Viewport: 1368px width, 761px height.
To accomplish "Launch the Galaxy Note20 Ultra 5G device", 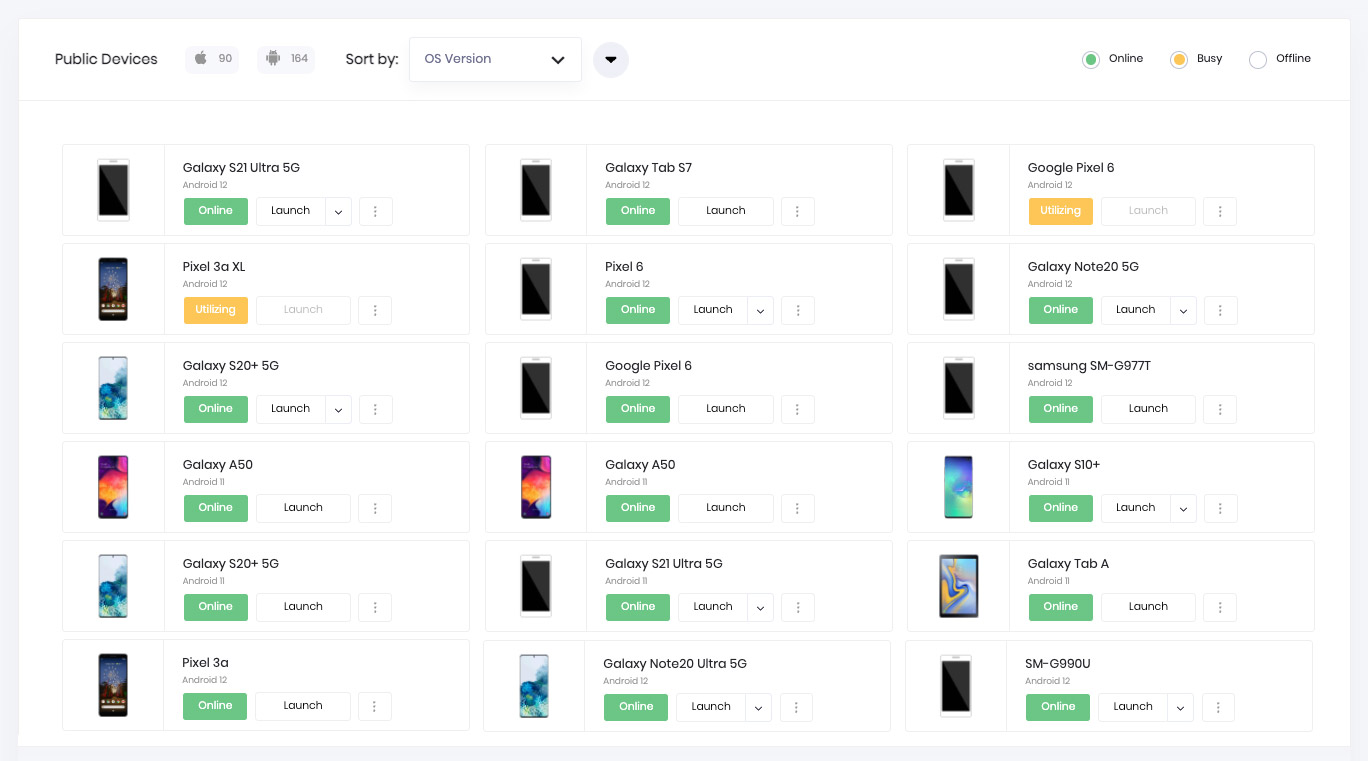I will (x=711, y=707).
